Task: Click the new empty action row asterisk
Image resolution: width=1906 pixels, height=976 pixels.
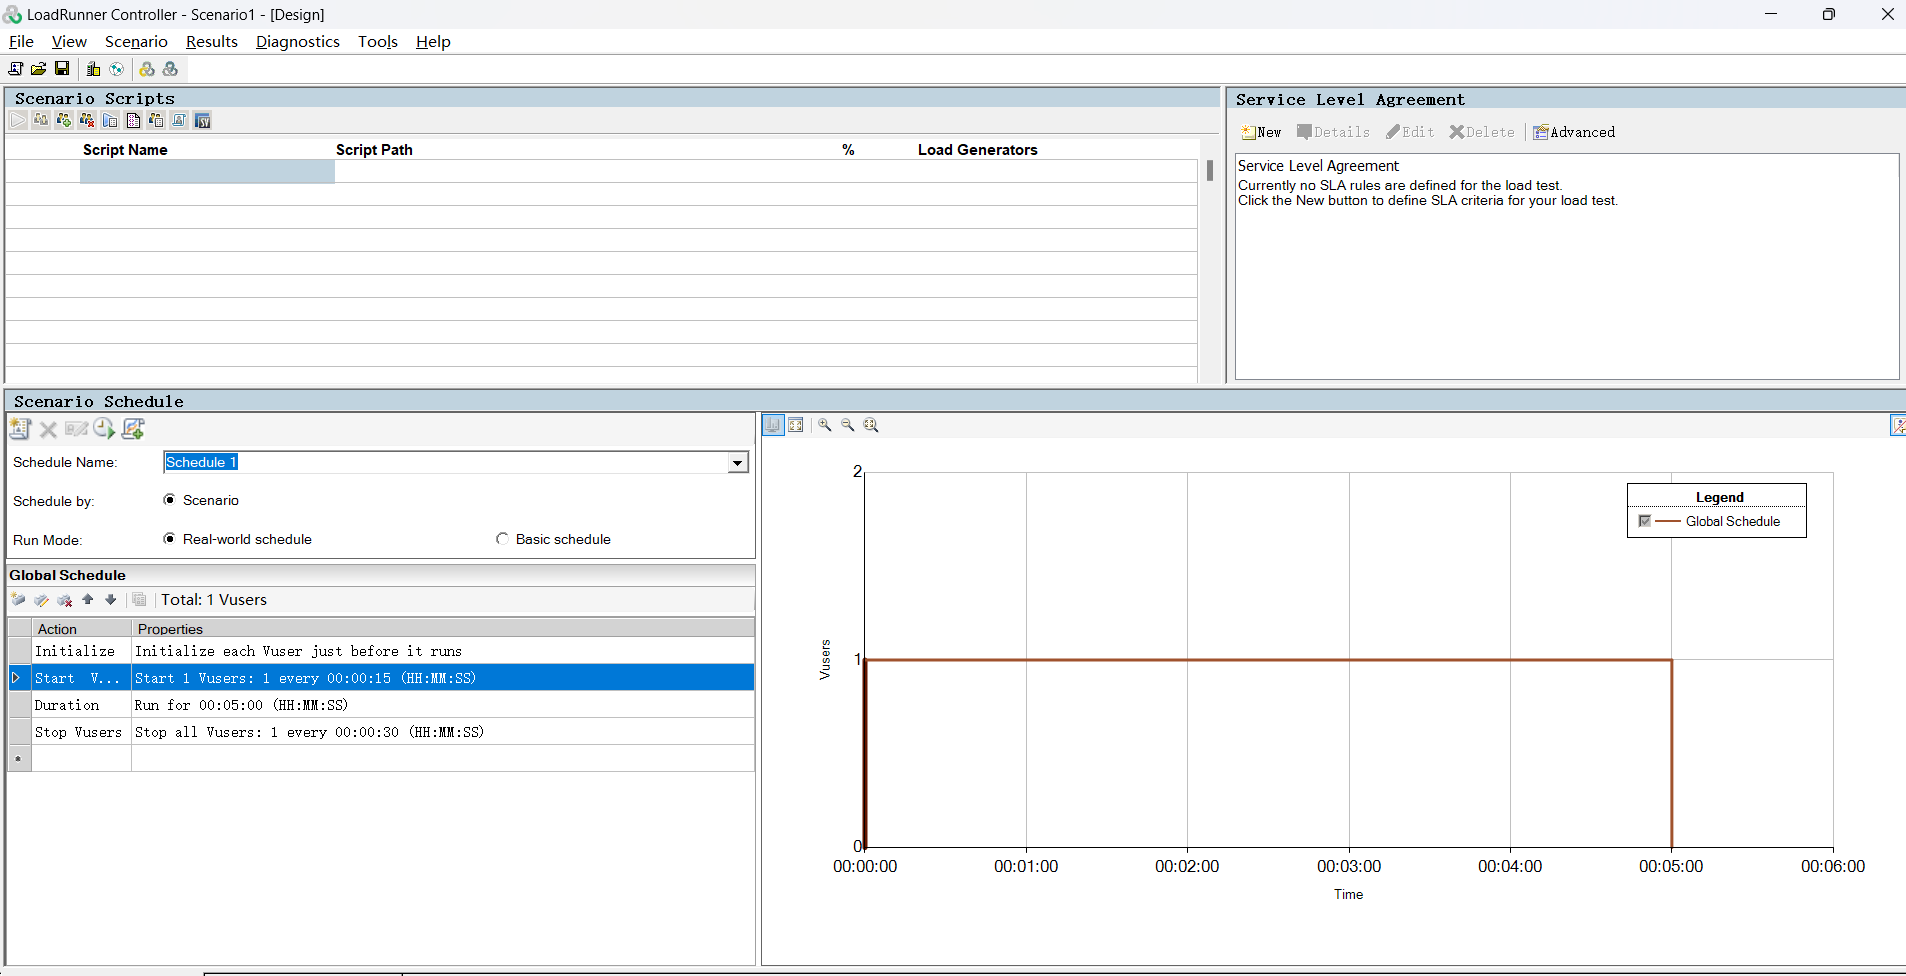Action: 18,759
